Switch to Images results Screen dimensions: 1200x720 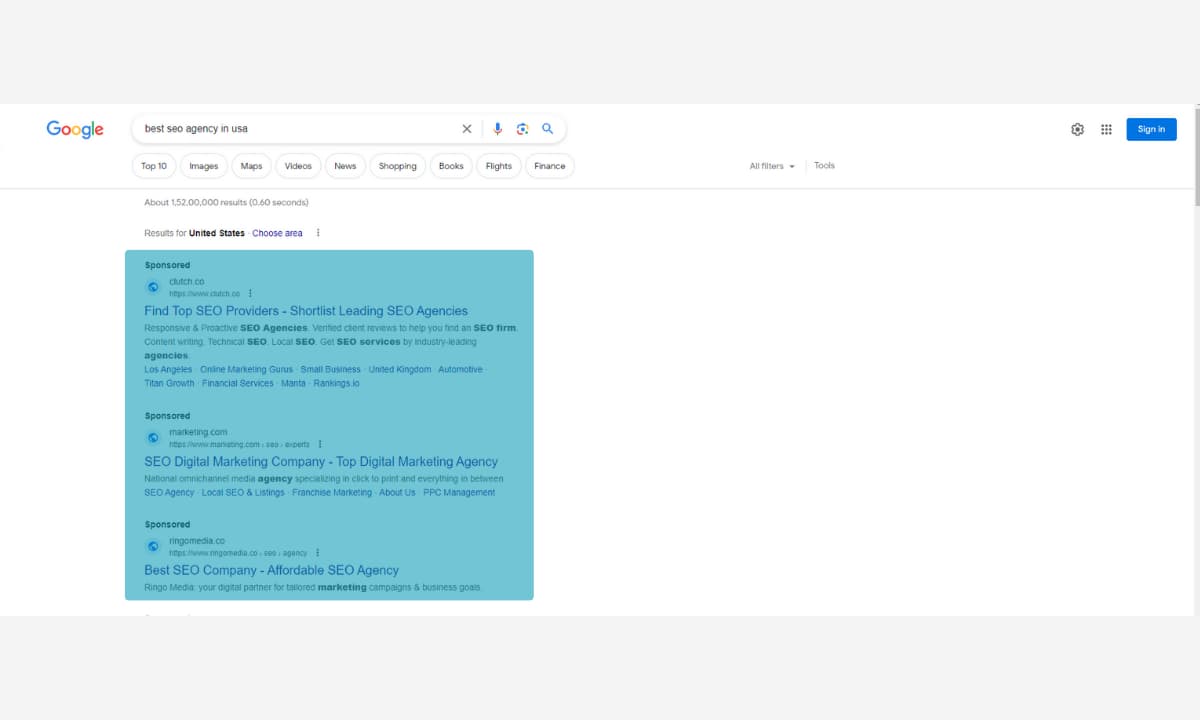pos(204,166)
